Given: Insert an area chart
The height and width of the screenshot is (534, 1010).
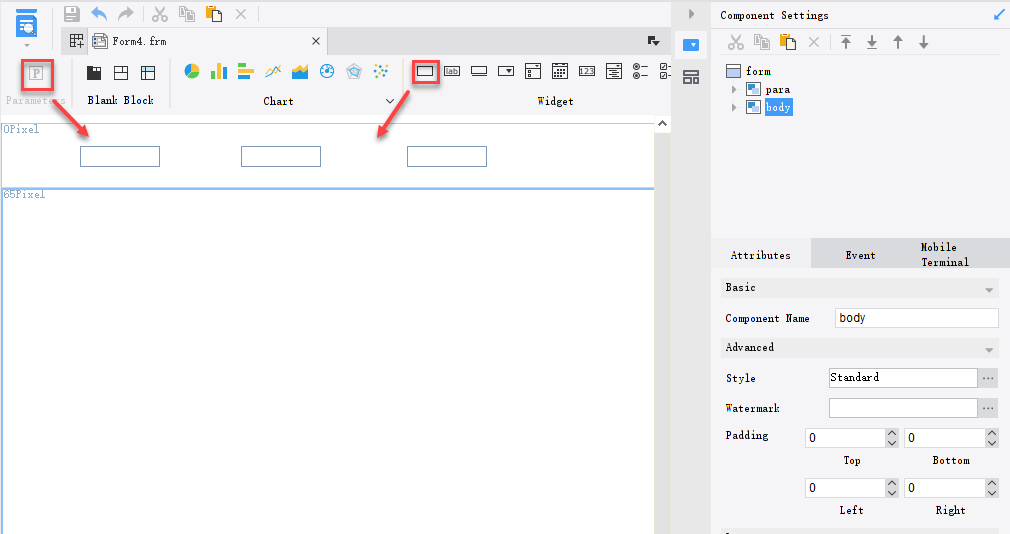Looking at the screenshot, I should coord(300,71).
